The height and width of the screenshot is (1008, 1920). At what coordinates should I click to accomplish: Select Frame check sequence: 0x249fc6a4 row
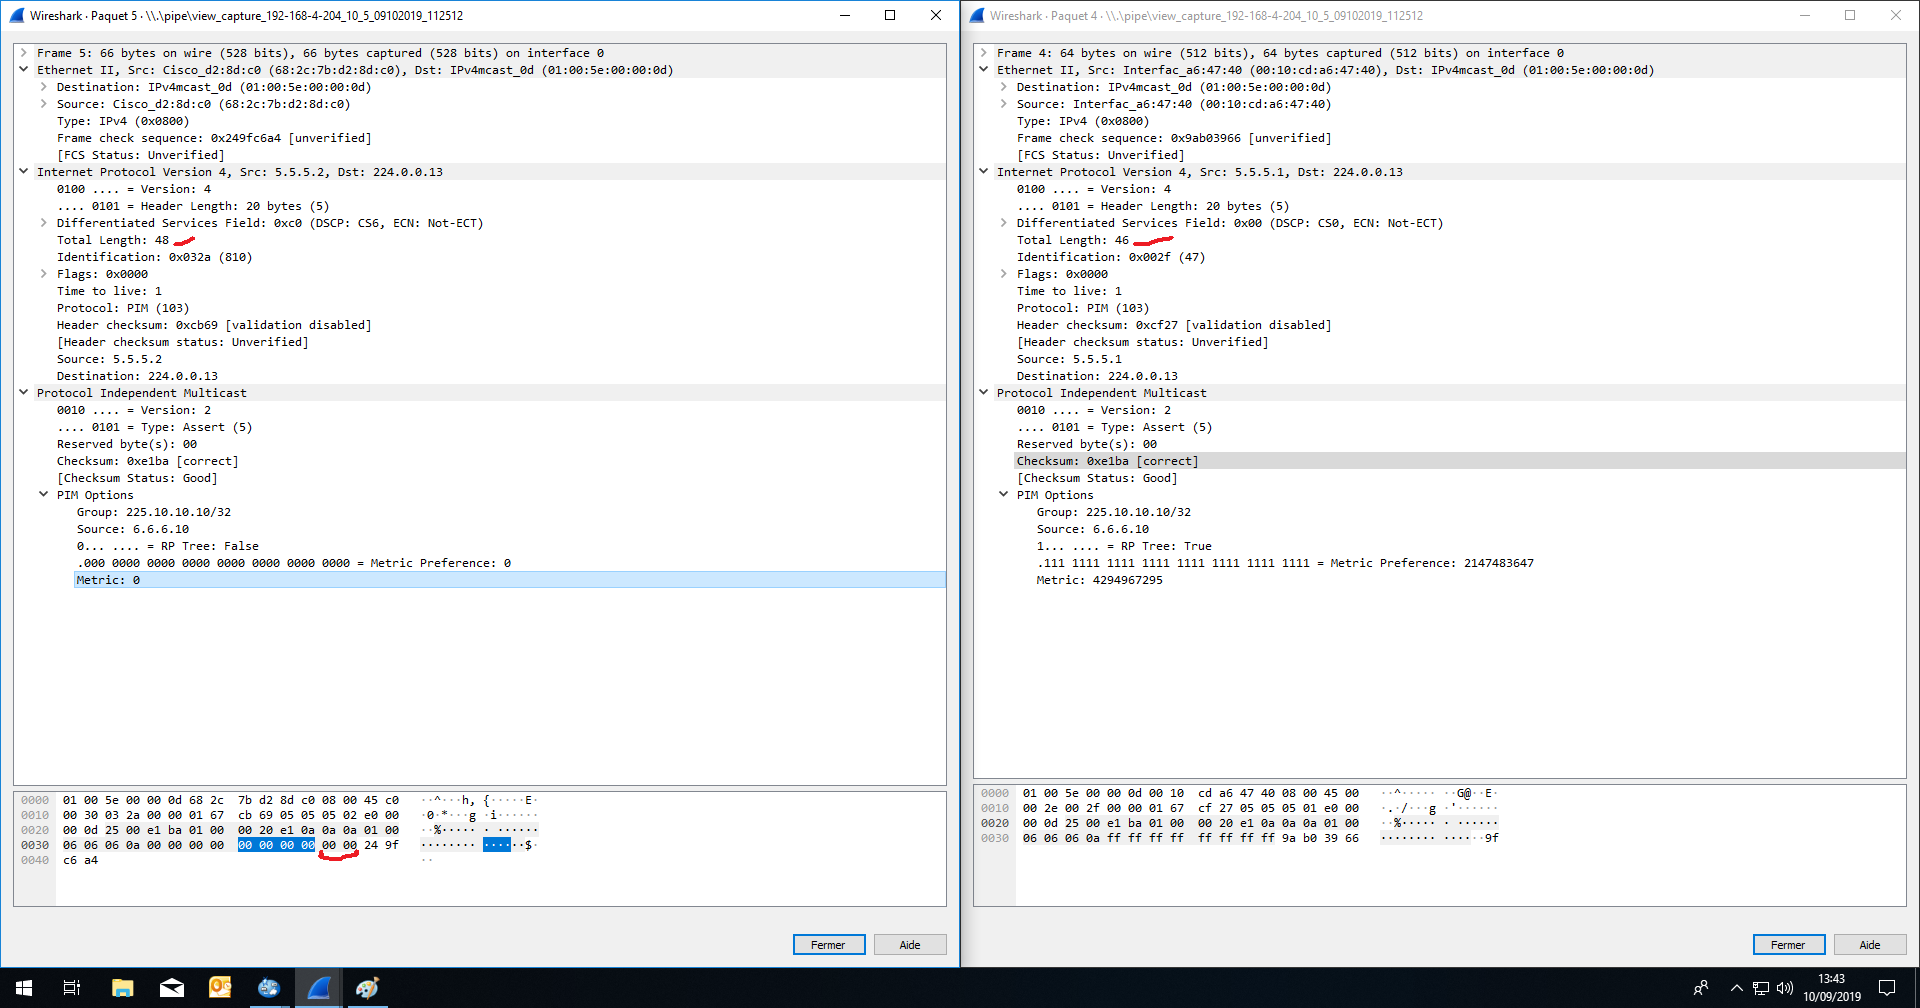(214, 138)
